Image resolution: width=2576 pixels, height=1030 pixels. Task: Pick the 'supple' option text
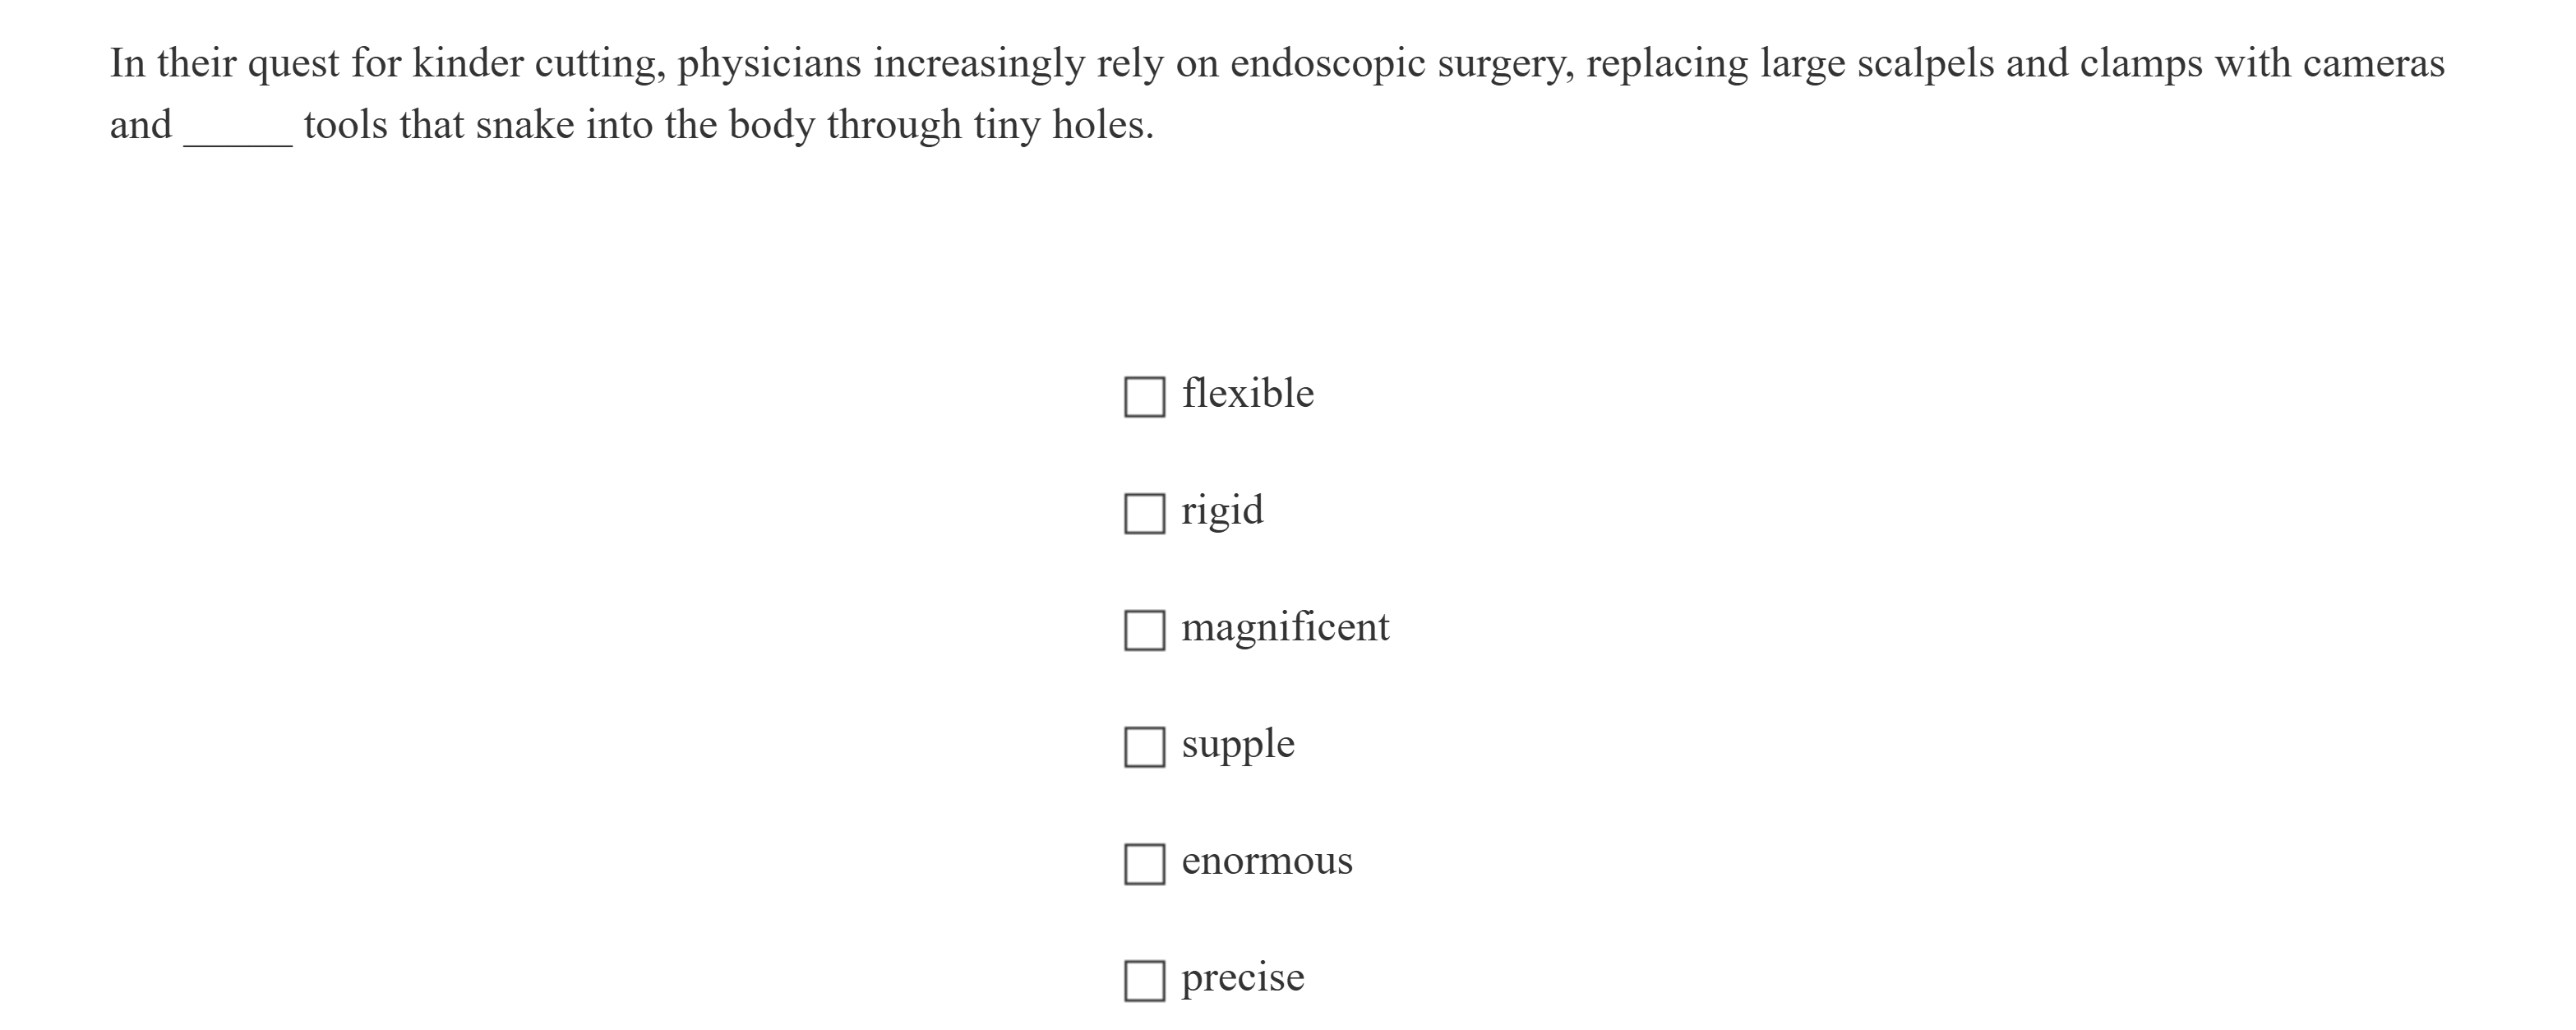coord(1238,745)
